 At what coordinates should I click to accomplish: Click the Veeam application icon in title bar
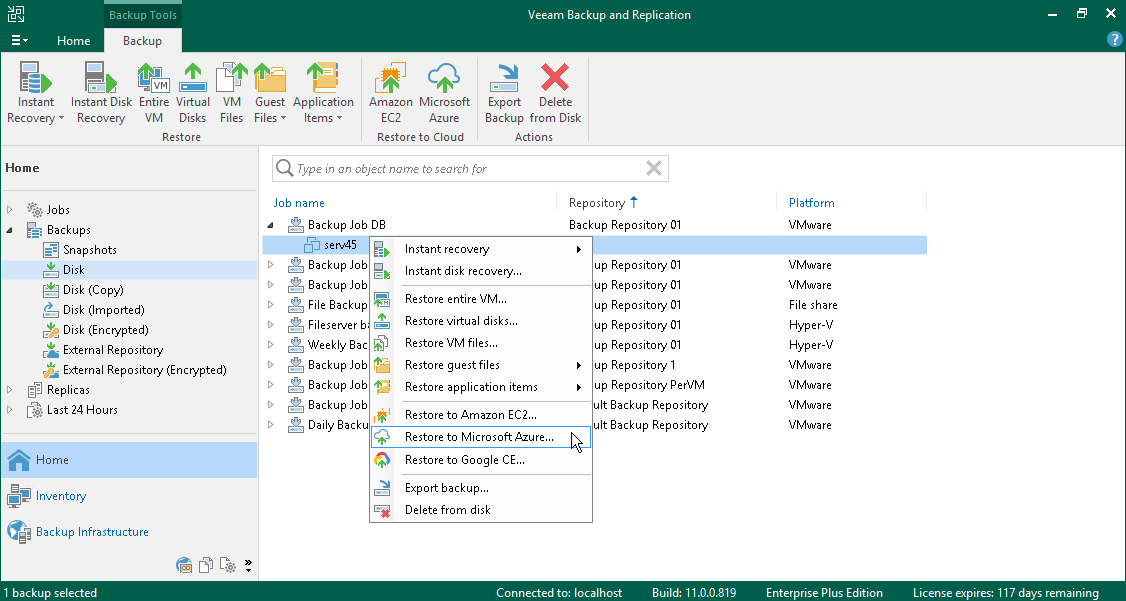coord(16,14)
